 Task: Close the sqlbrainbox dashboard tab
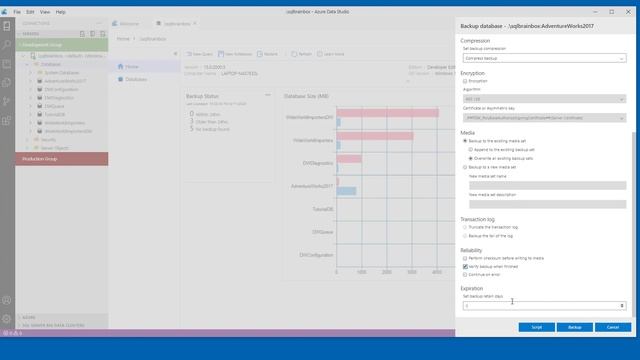point(195,23)
